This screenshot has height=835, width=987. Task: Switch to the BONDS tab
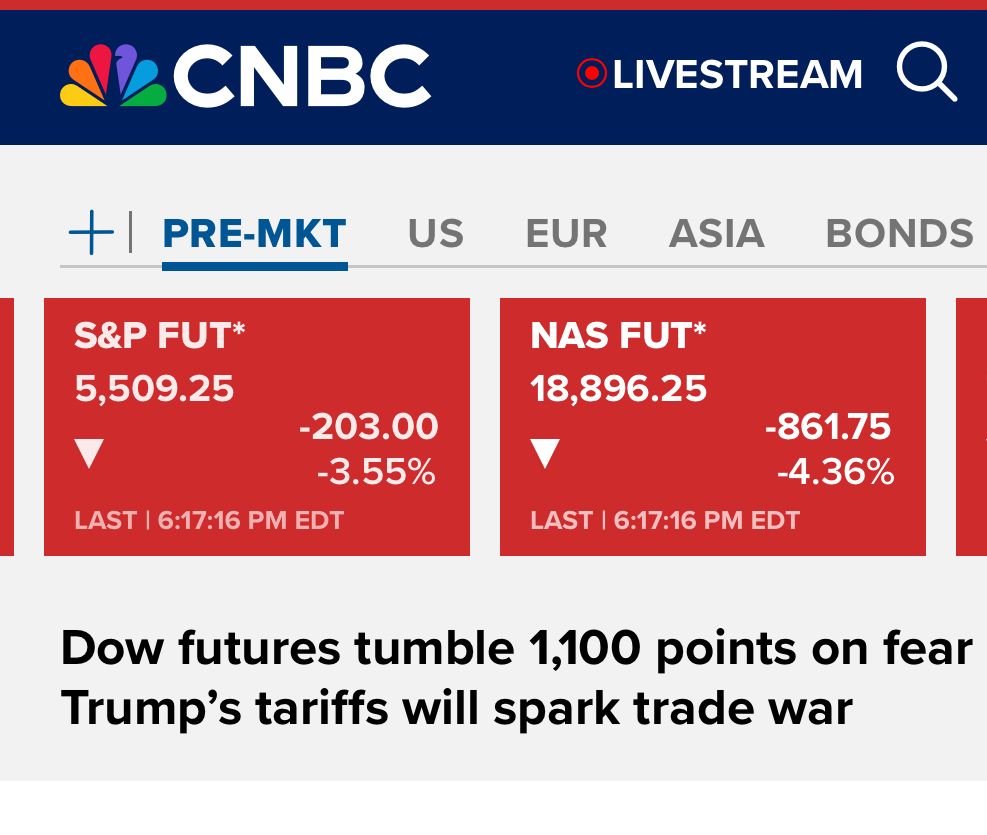pos(900,233)
